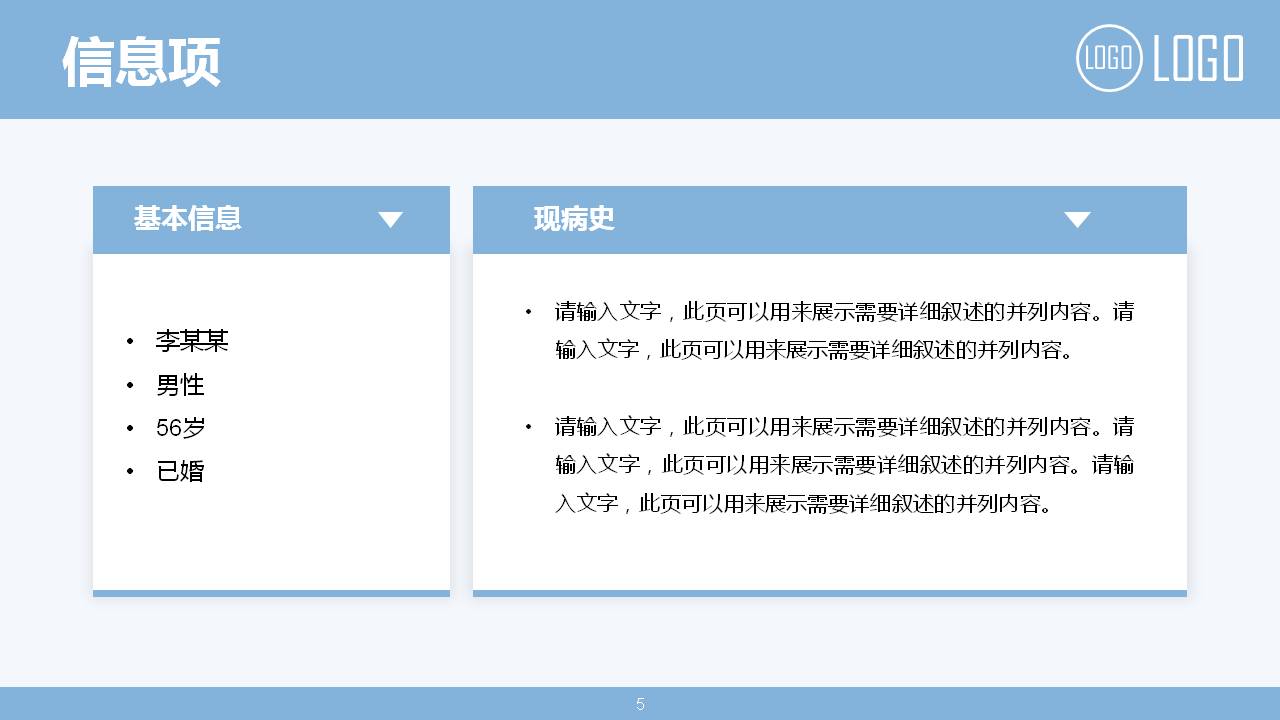
Task: Click the LOGO circle emblem top right
Action: tap(1108, 60)
